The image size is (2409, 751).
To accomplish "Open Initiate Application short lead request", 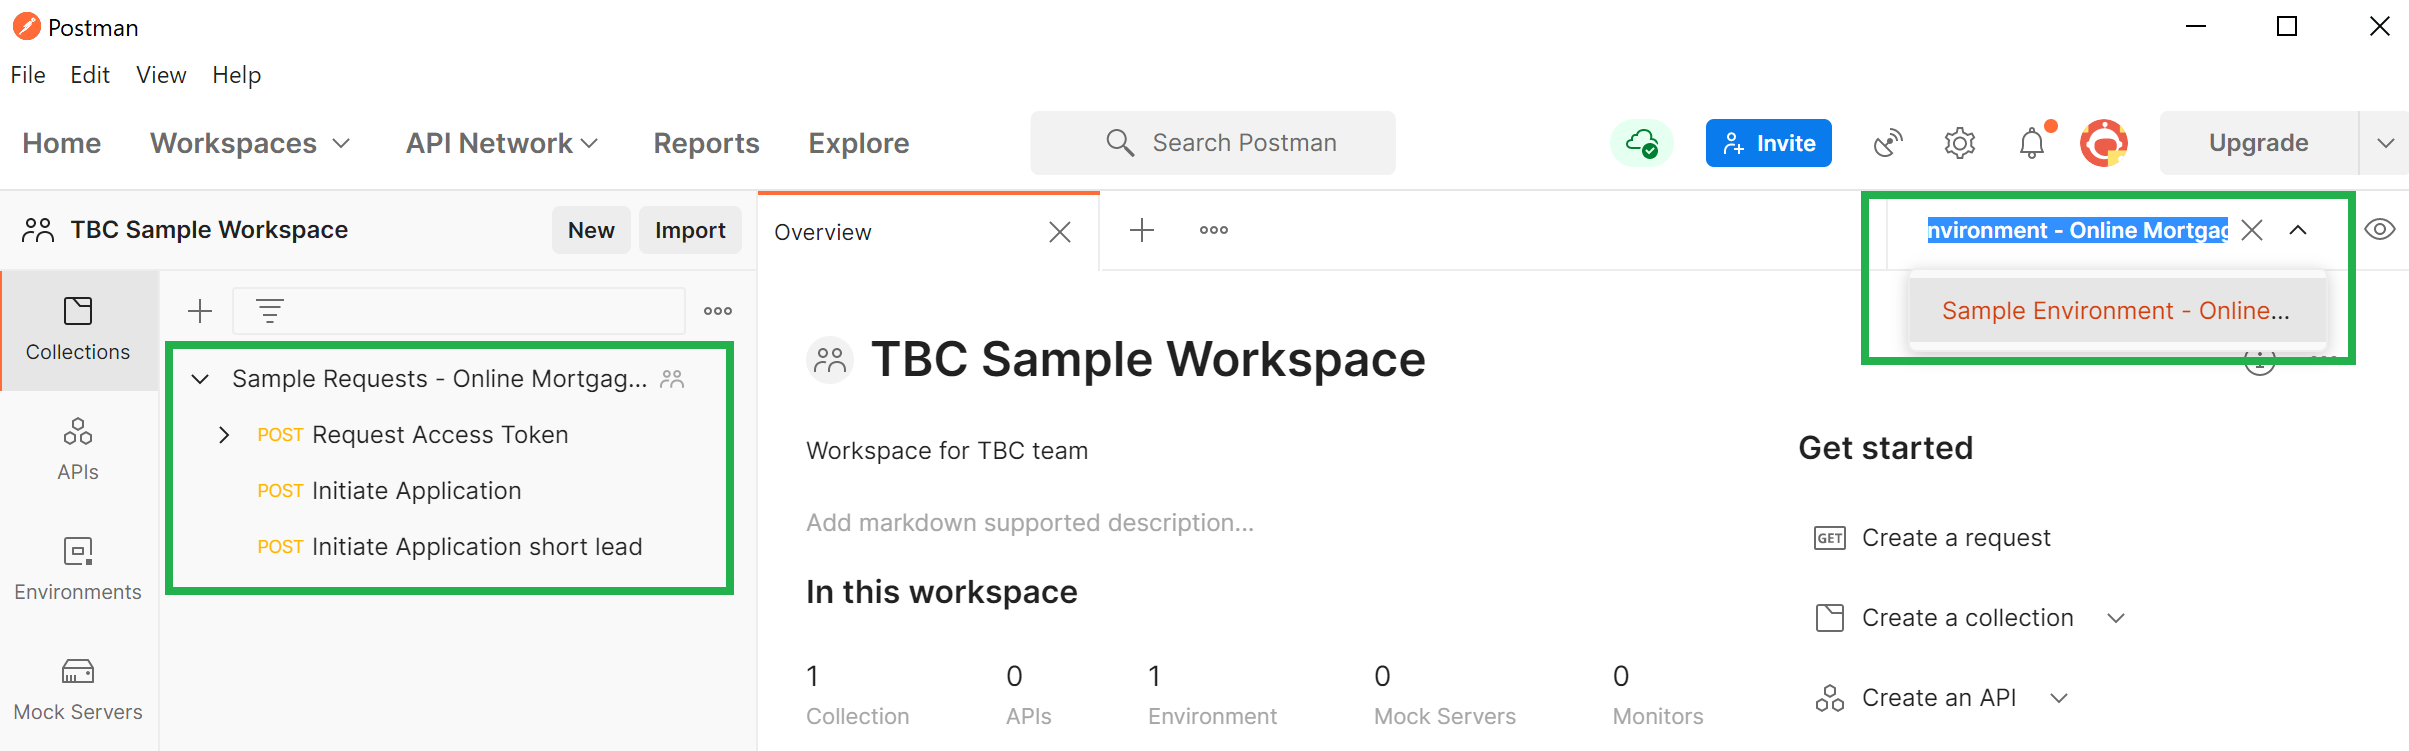I will pyautogui.click(x=477, y=547).
